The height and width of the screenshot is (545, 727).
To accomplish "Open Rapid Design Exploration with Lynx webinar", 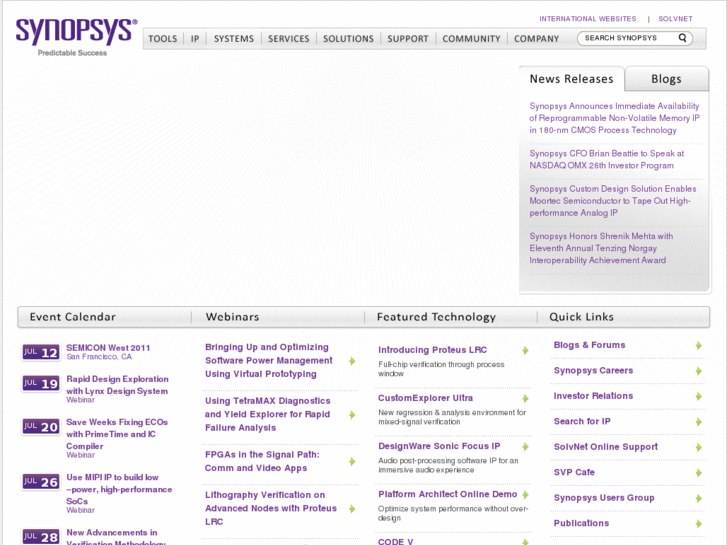I will point(117,385).
